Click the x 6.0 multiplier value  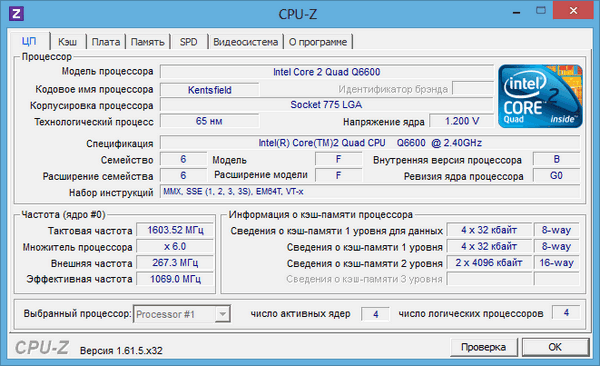coord(175,246)
